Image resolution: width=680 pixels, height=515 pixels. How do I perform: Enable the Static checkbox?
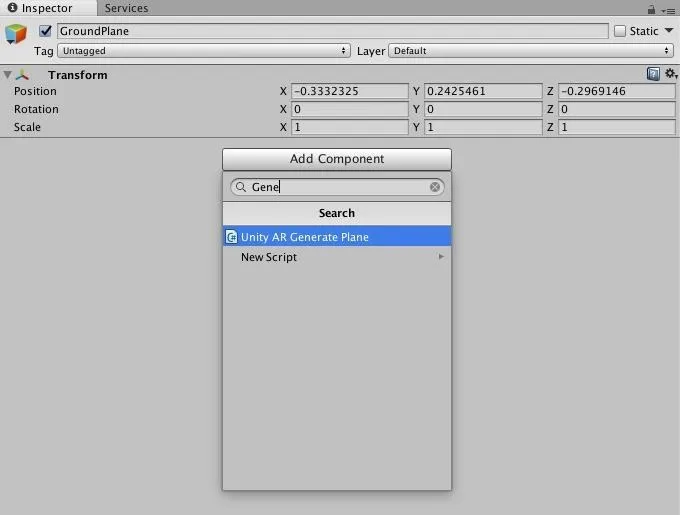620,31
